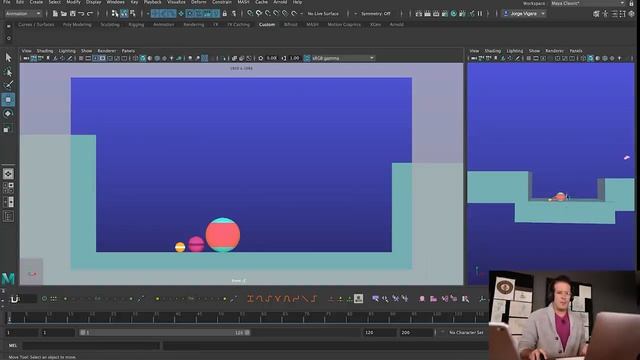Toggle select by object type mode
Image resolution: width=640 pixels, height=360 pixels.
(x=124, y=13)
